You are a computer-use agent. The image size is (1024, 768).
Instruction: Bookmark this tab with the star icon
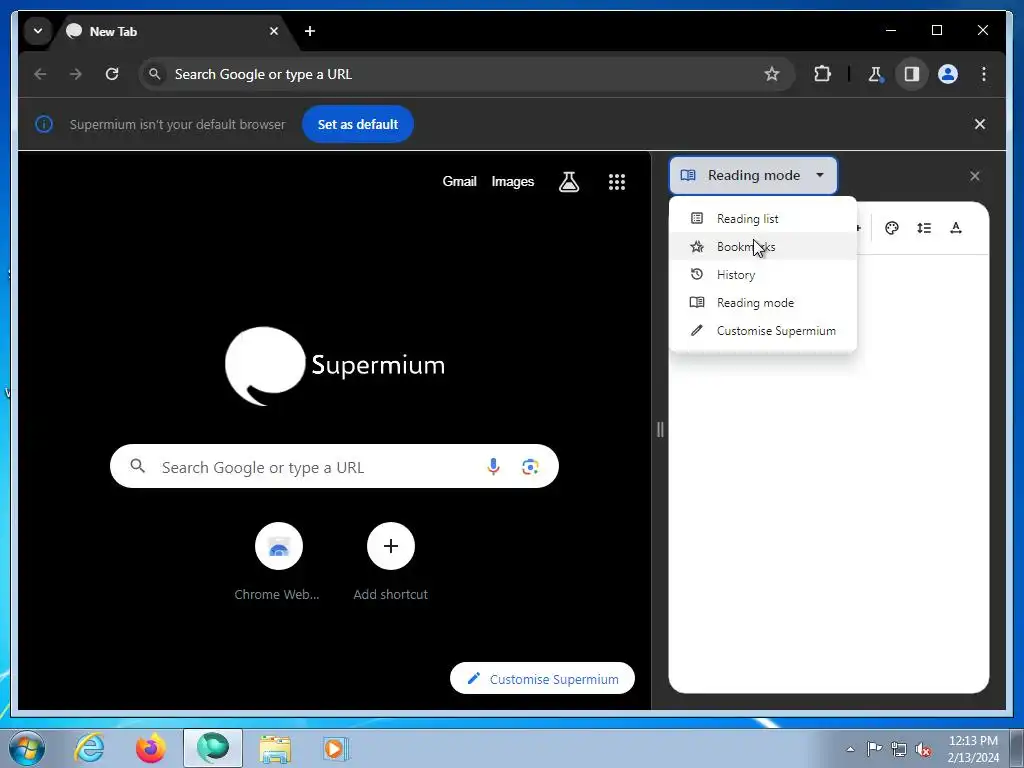click(772, 74)
